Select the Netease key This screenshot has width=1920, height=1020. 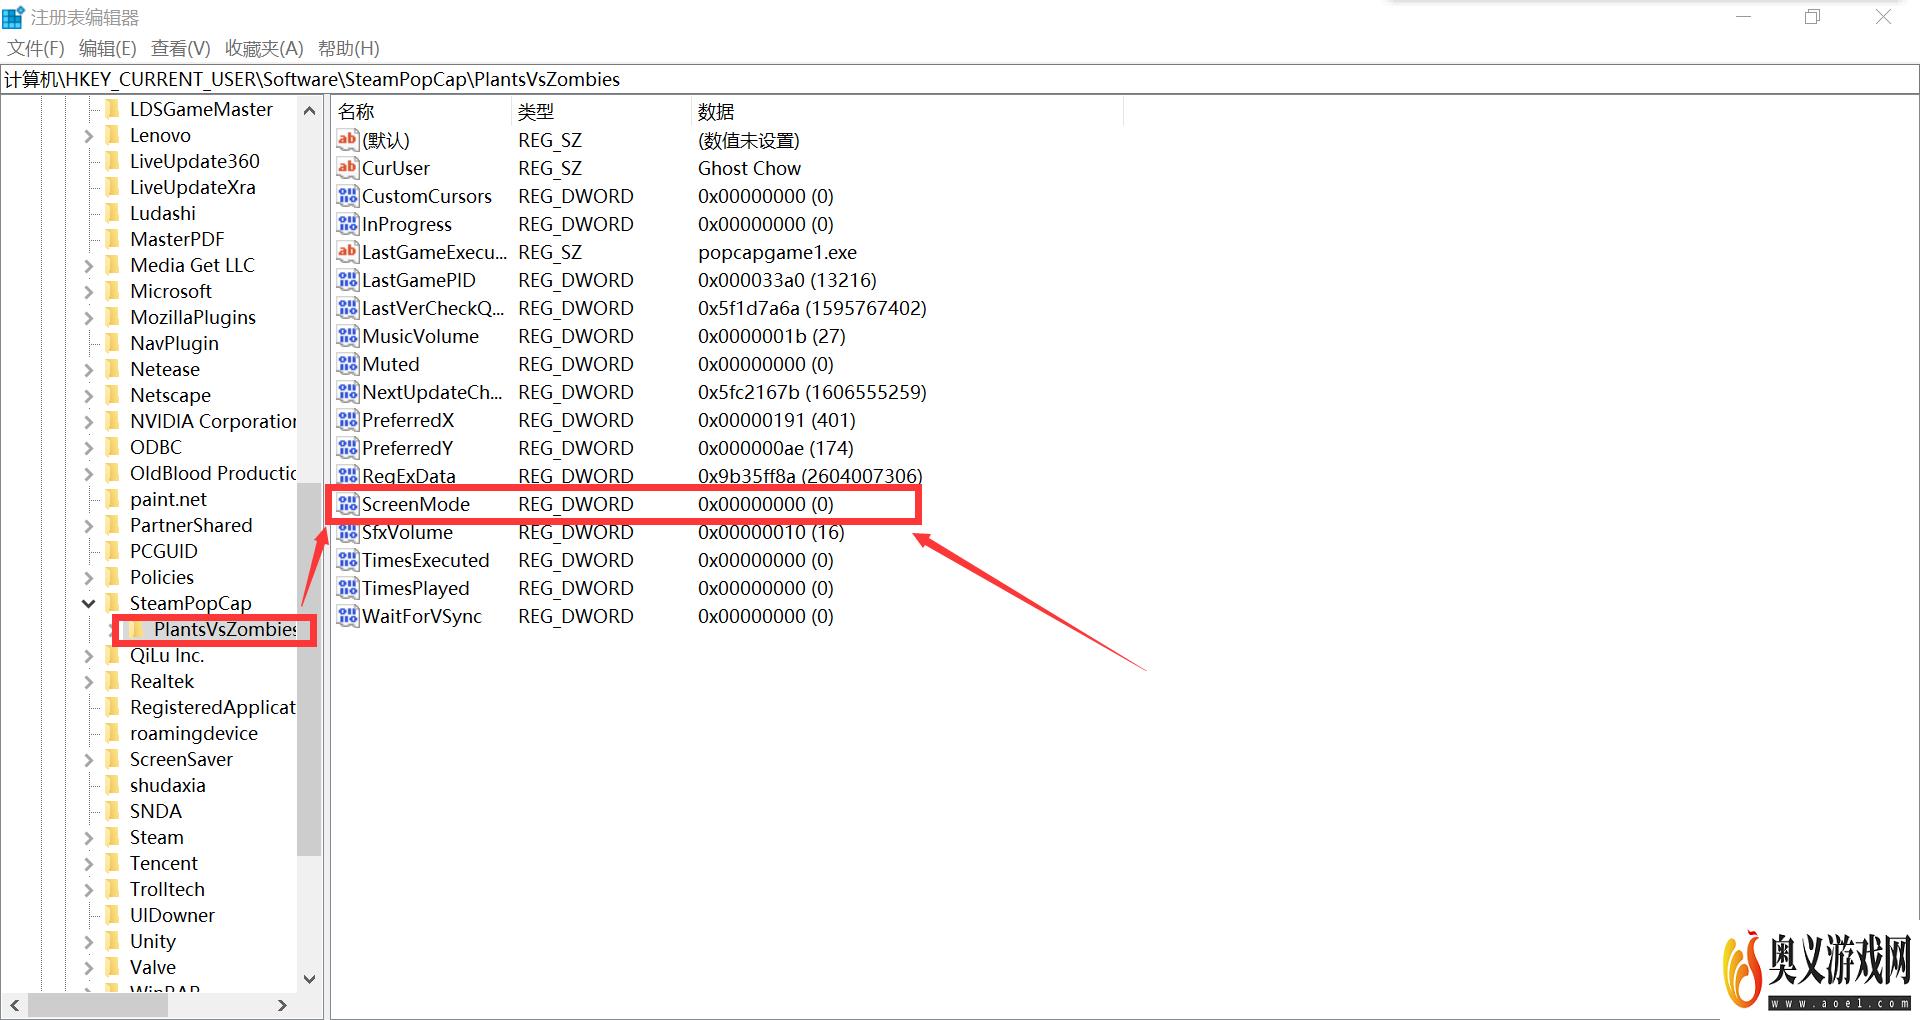click(165, 369)
